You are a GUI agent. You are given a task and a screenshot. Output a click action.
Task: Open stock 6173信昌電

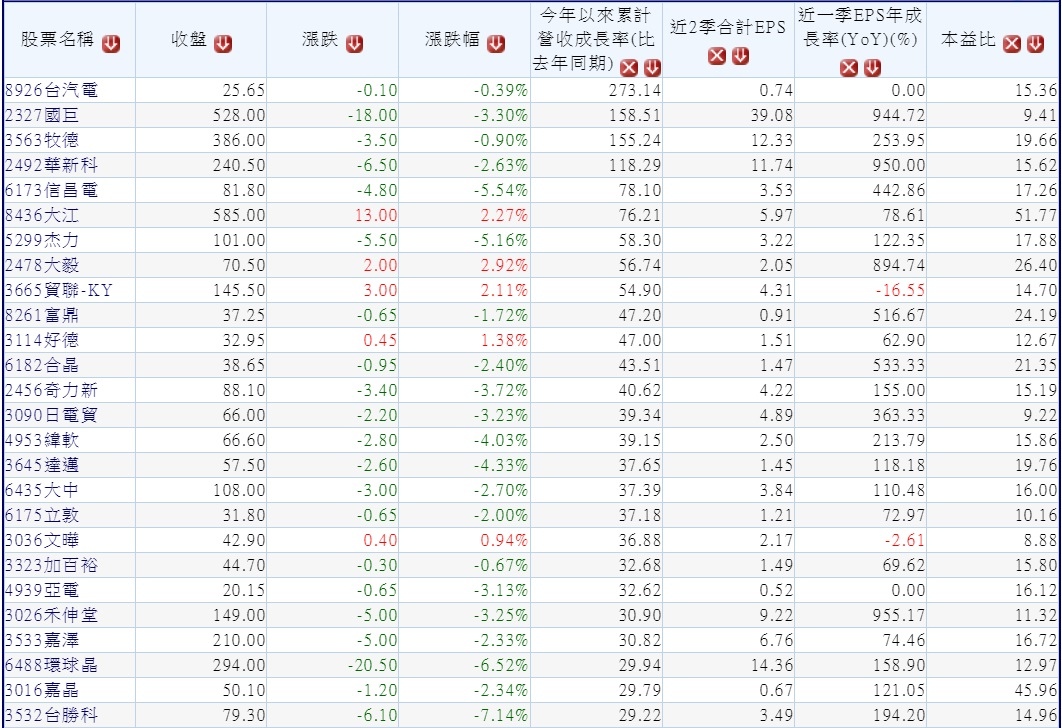click(x=51, y=190)
